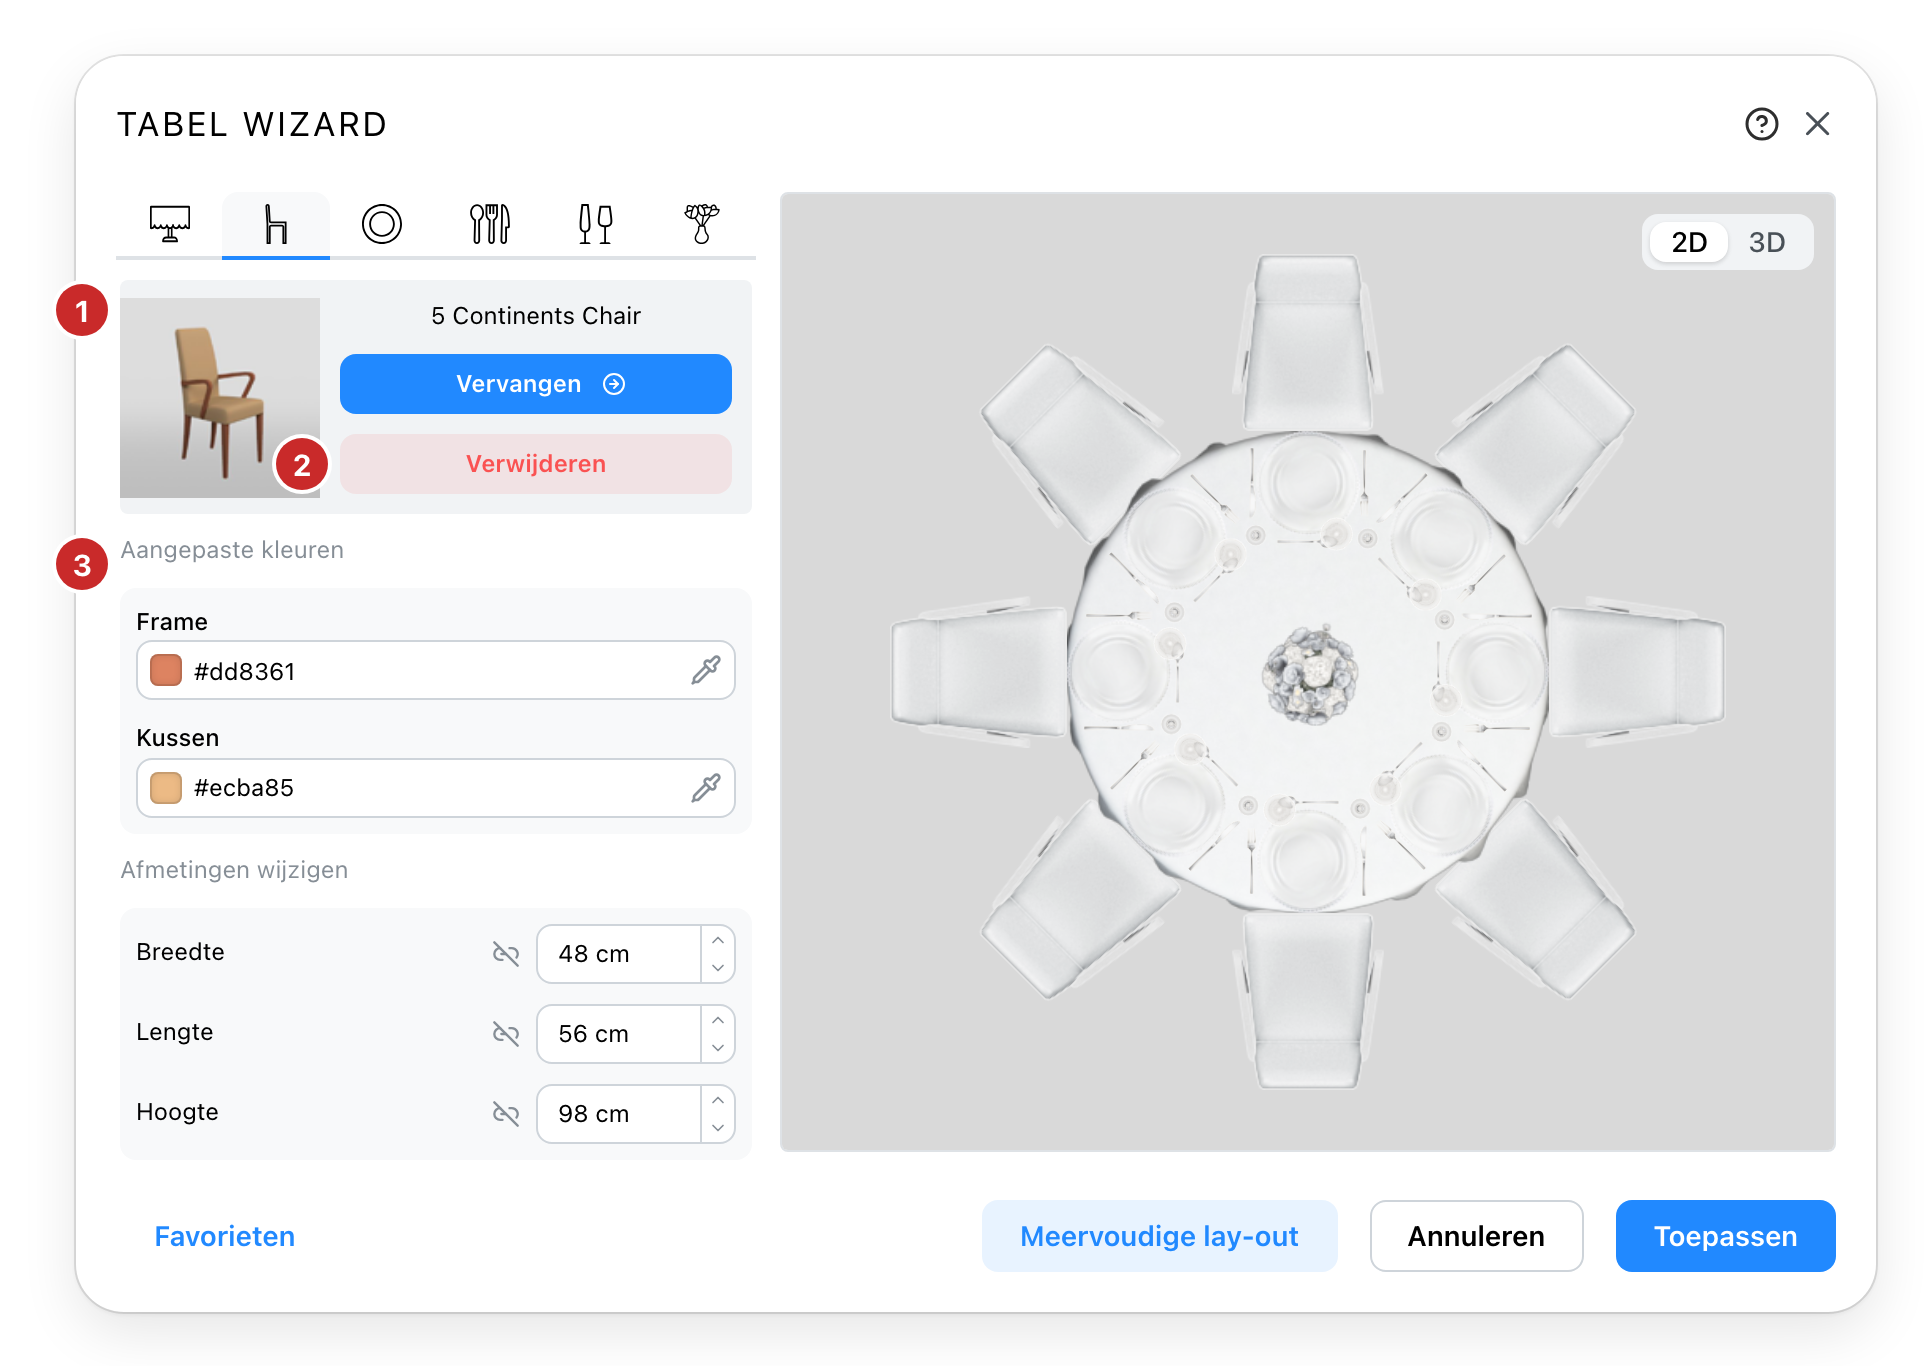The width and height of the screenshot is (1932, 1366).
Task: Toggle the Lengte link lock icon
Action: (x=506, y=1034)
